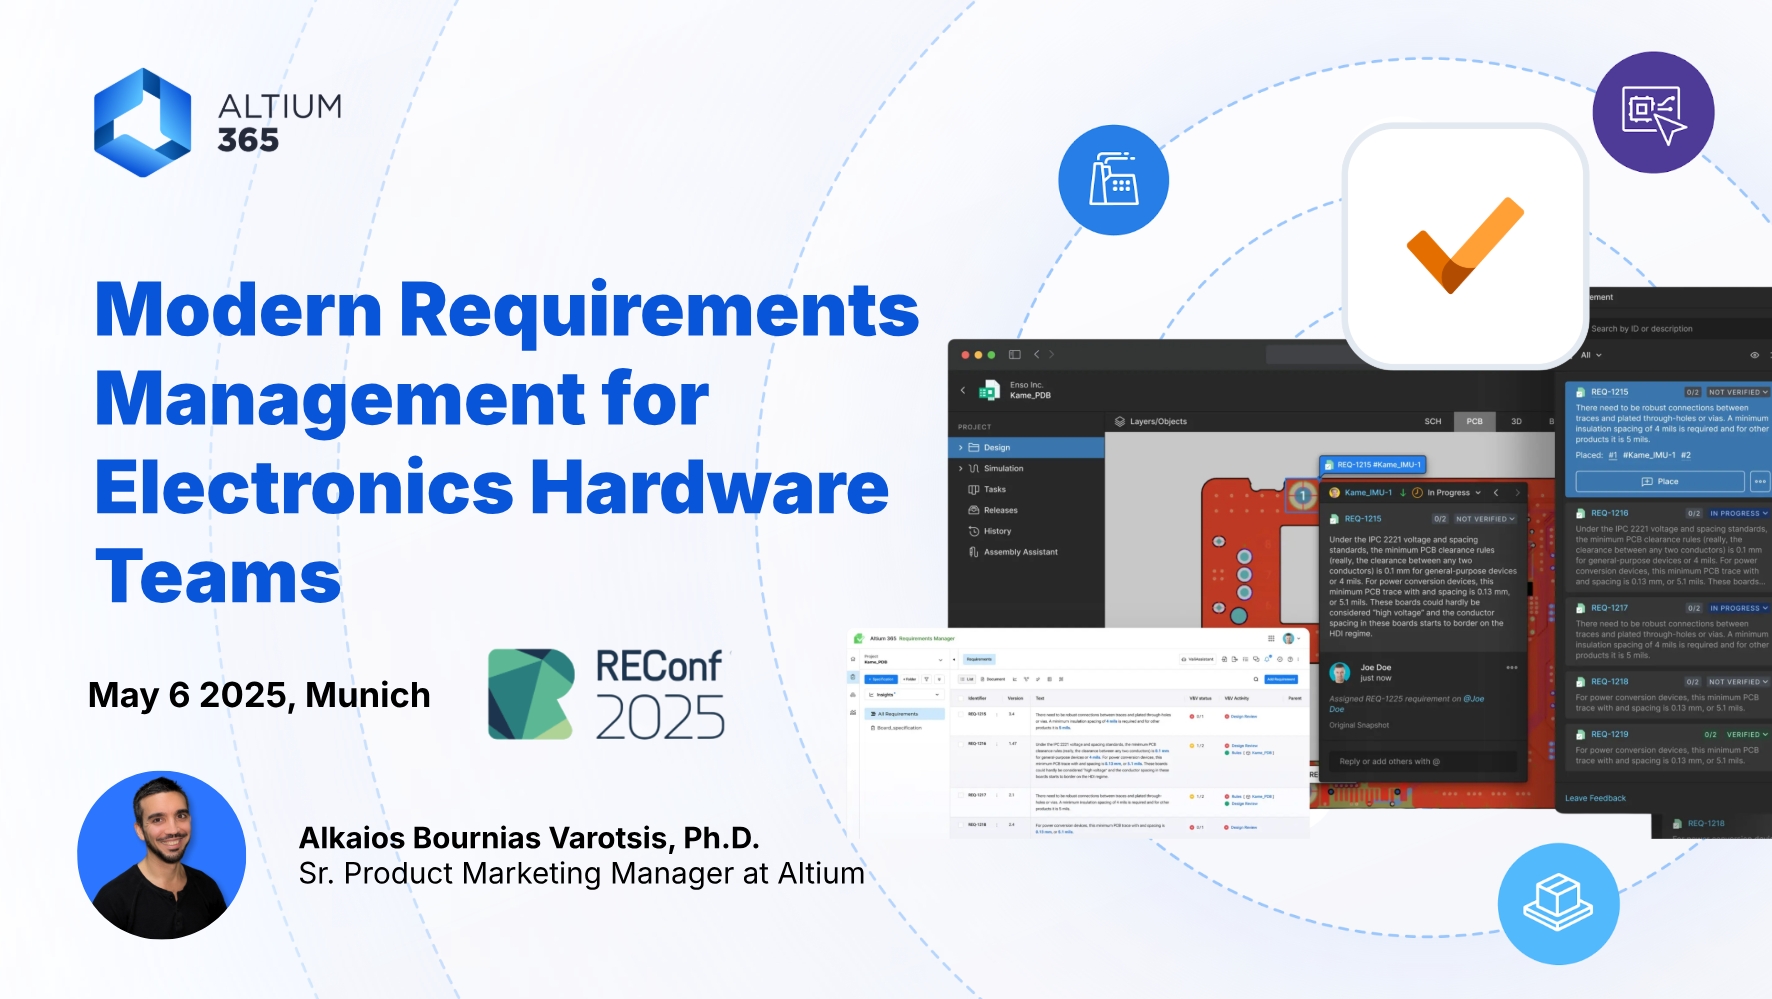Select Simulation in the project sidebar
1772x999 pixels.
point(1003,468)
